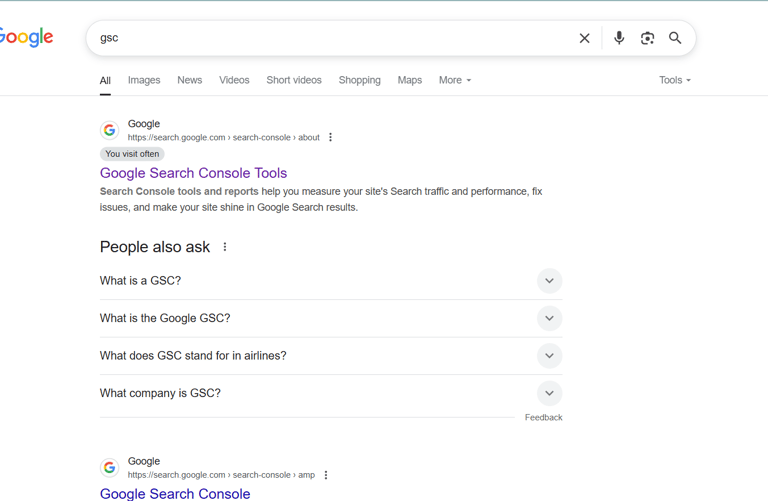Open Google Lens image search icon

pos(648,38)
